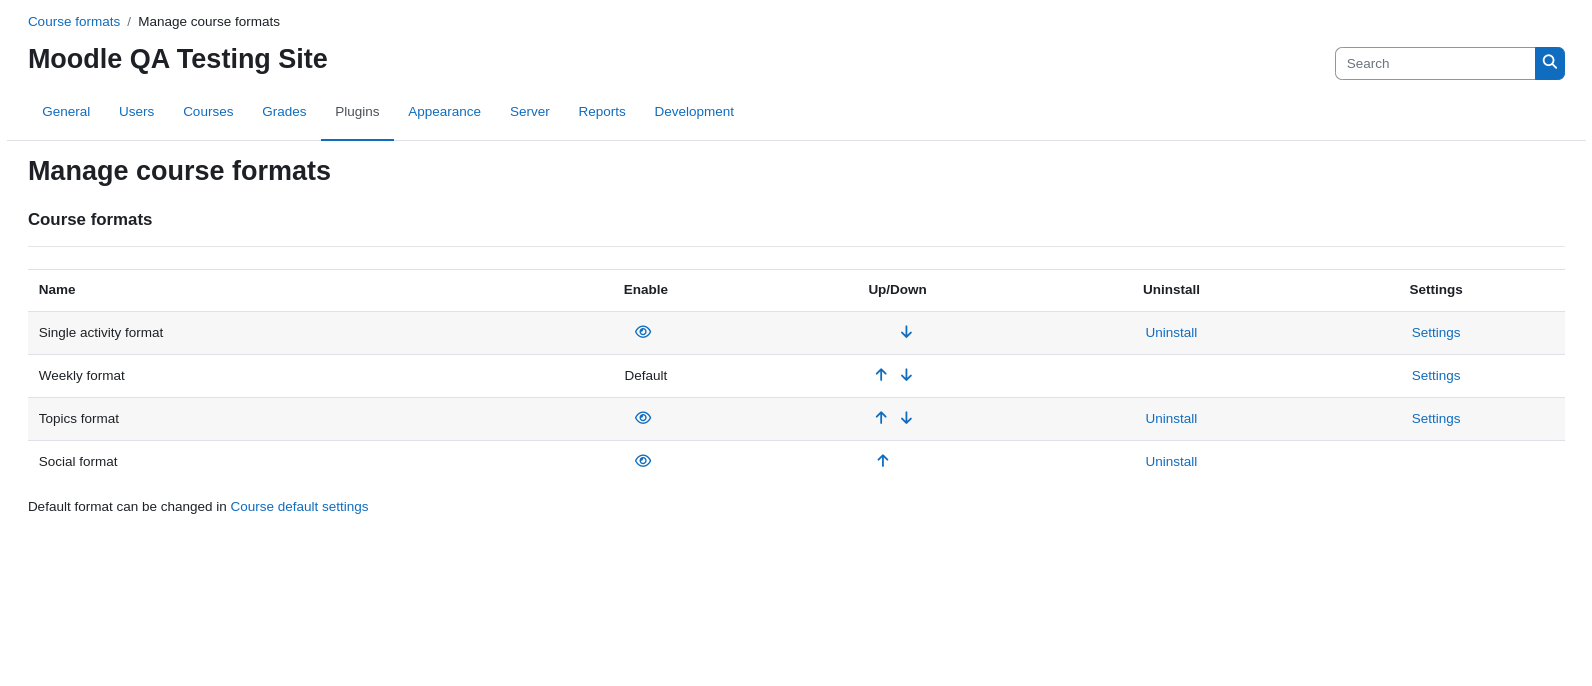Click the Course formats section heading
1592x686 pixels.
pos(90,220)
